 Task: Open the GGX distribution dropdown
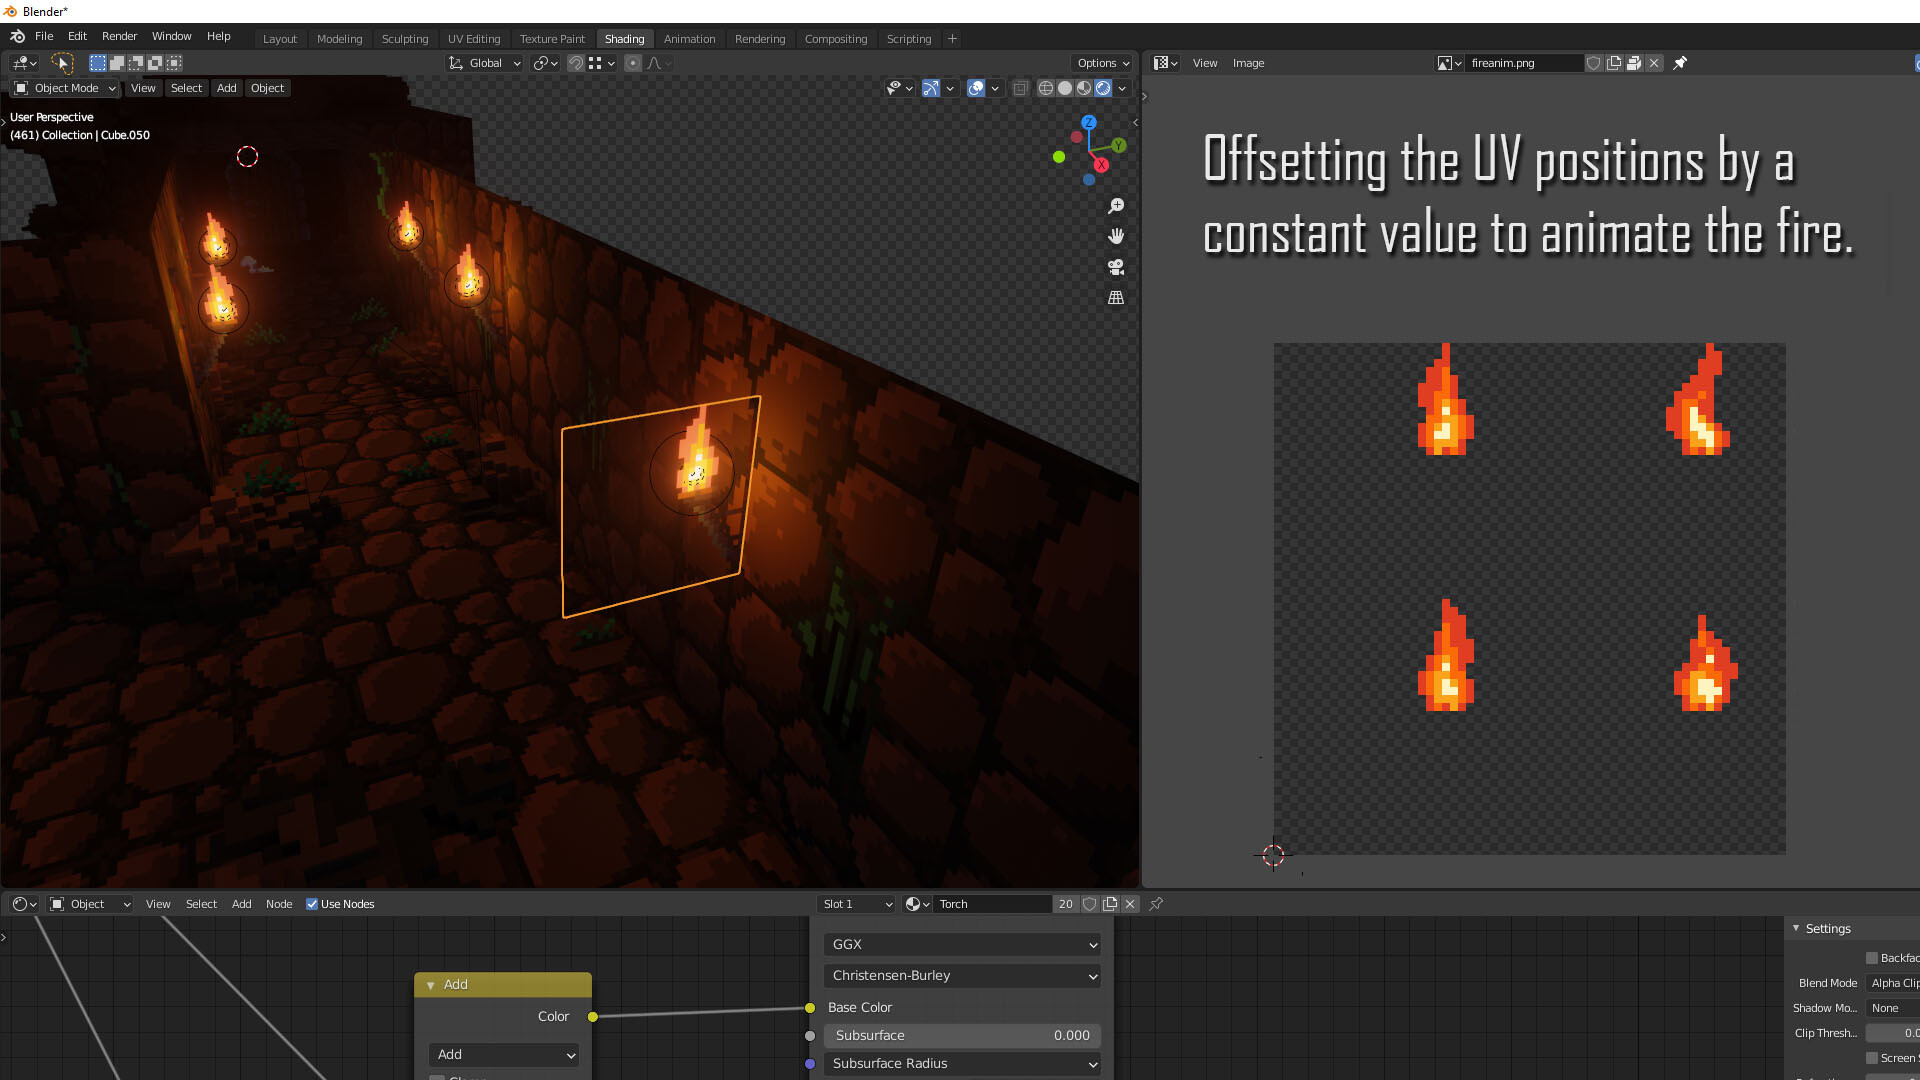tap(962, 944)
